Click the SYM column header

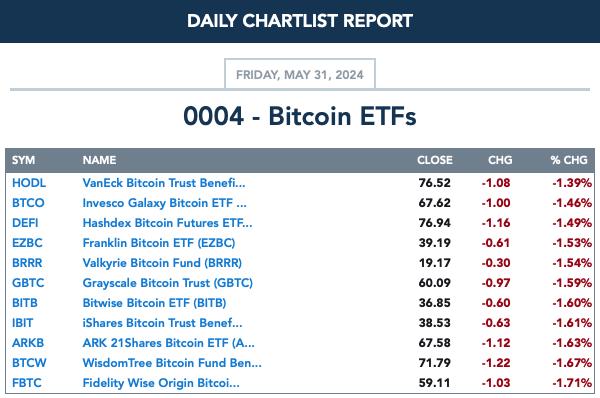tap(23, 160)
